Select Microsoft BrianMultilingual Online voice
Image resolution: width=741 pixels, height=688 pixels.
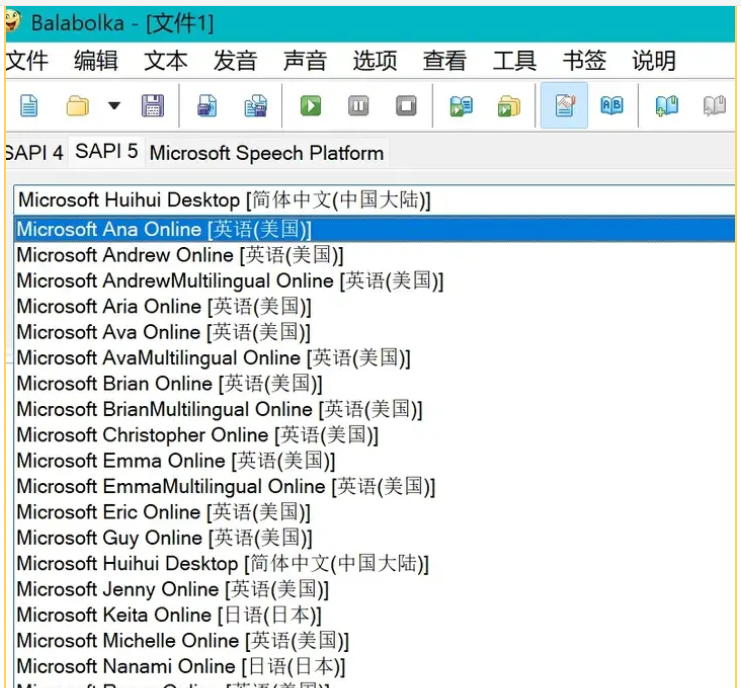374,409
